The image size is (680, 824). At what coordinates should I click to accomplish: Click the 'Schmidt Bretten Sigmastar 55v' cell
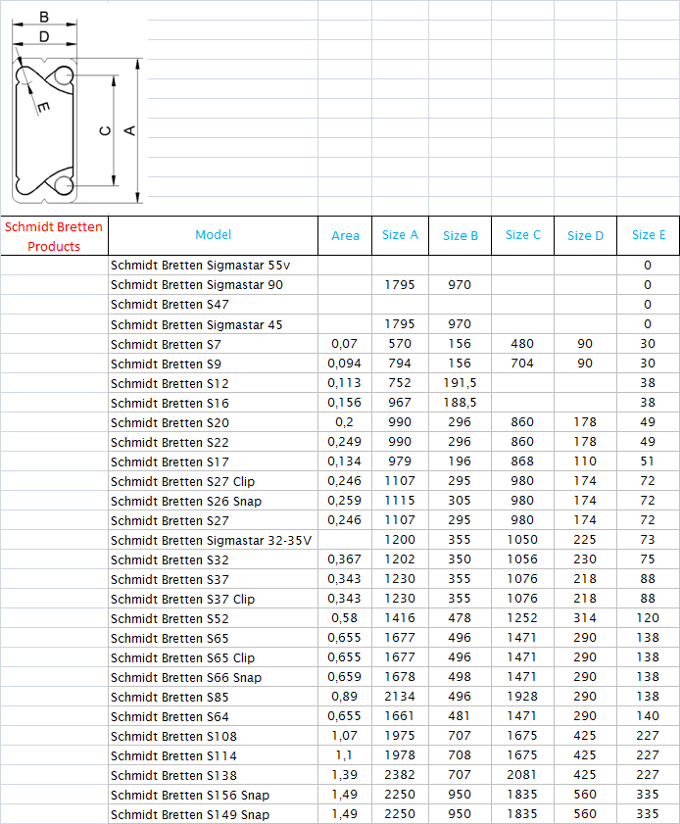click(x=213, y=265)
